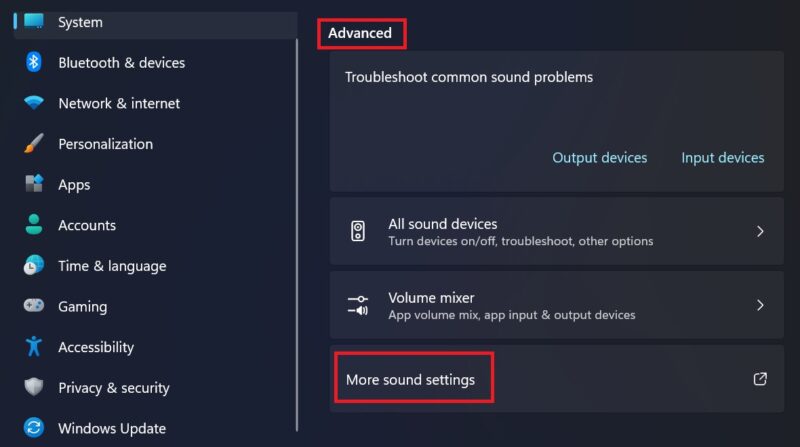The height and width of the screenshot is (447, 800).
Task: Click the Personalization paintbrush icon
Action: click(x=34, y=143)
